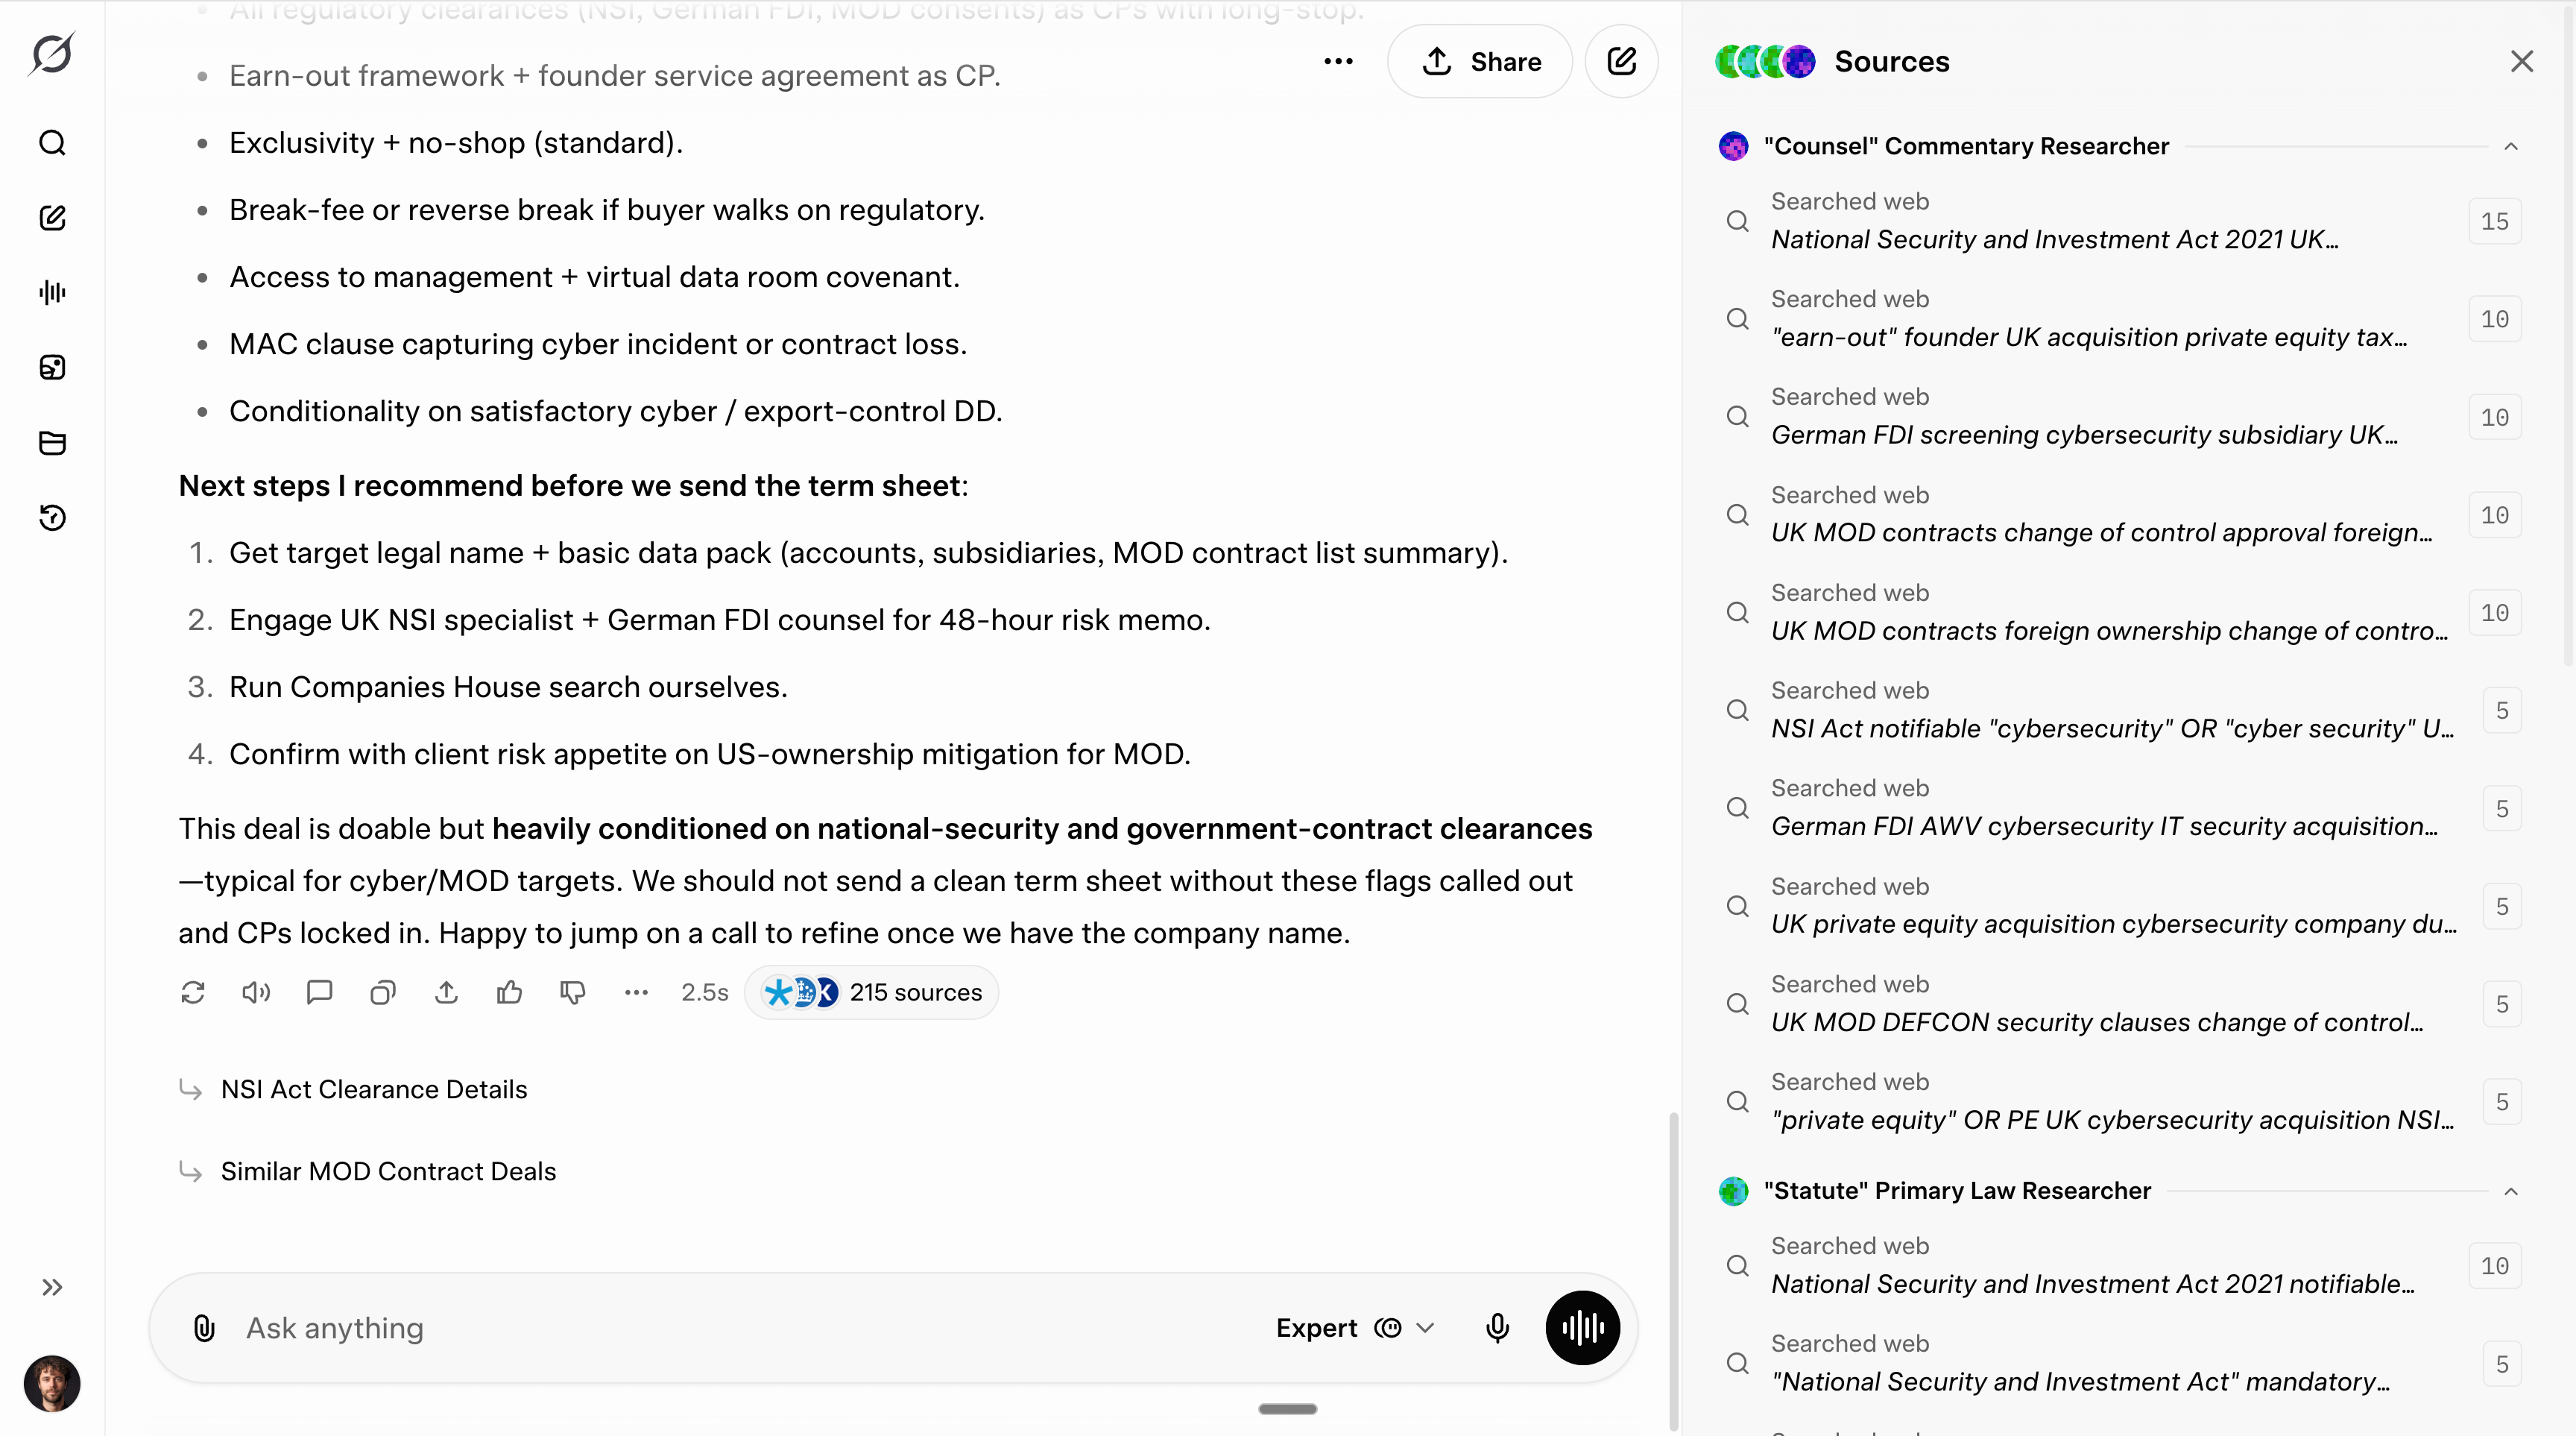The height and width of the screenshot is (1436, 2576).
Task: Collapse the "Statute" Primary Law Researcher section
Action: coord(2510,1191)
